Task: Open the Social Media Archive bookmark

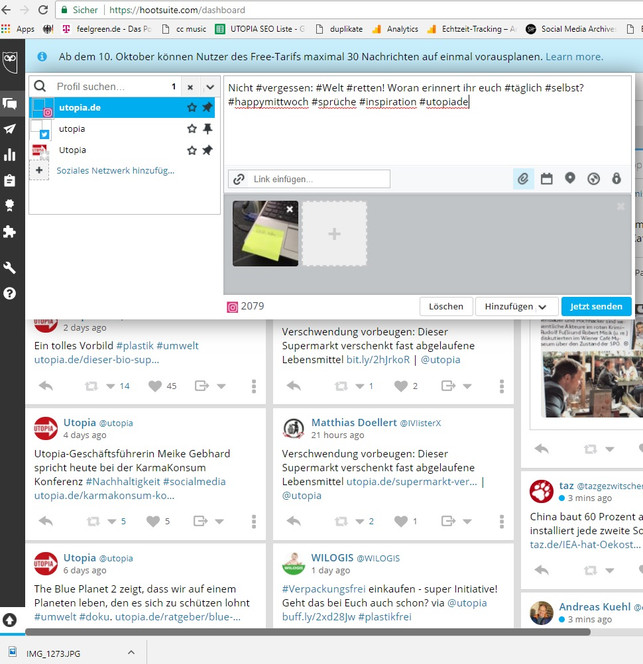Action: [x=571, y=29]
